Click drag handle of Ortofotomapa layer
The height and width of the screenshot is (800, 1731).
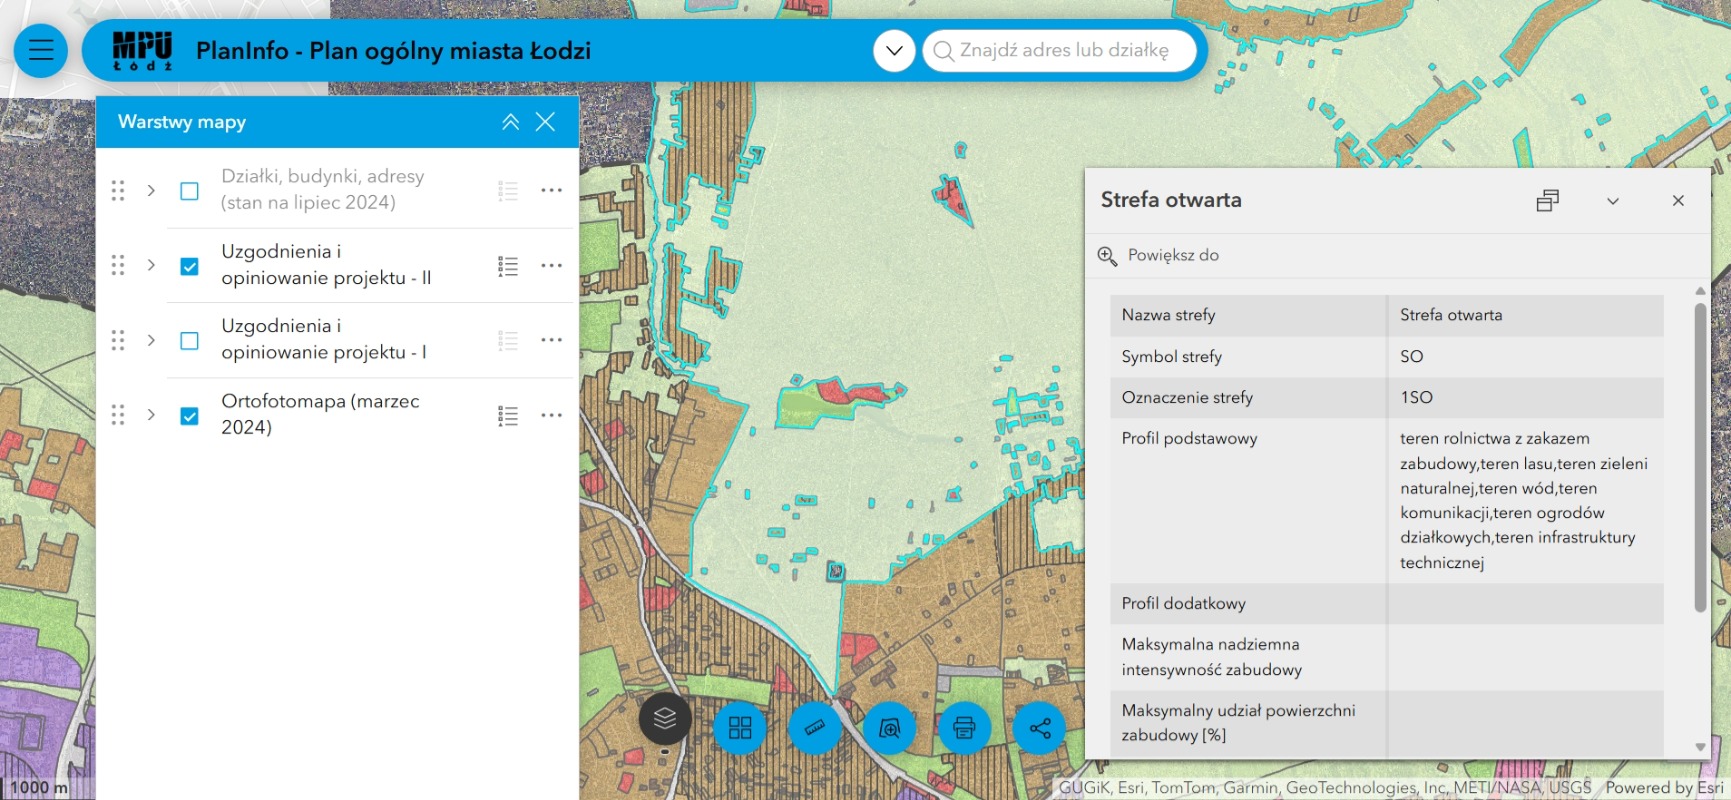click(x=118, y=414)
